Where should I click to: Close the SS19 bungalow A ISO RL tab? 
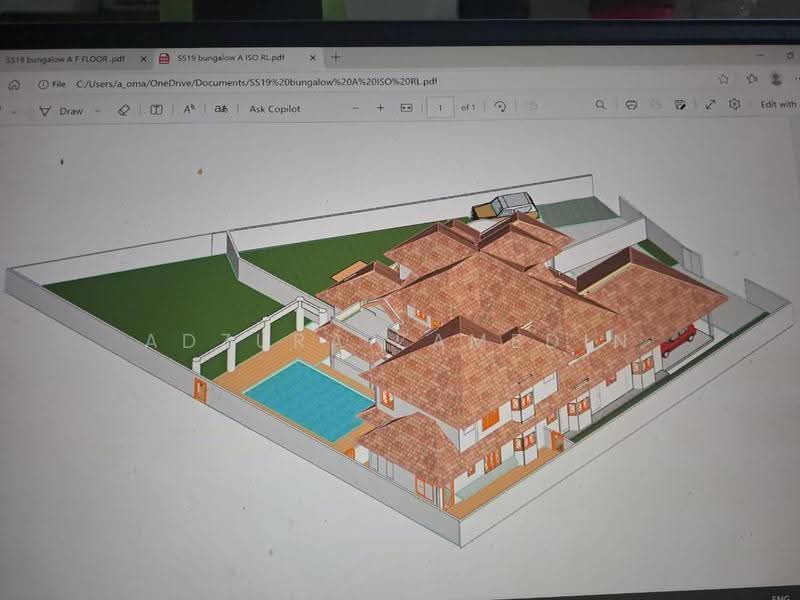(313, 58)
